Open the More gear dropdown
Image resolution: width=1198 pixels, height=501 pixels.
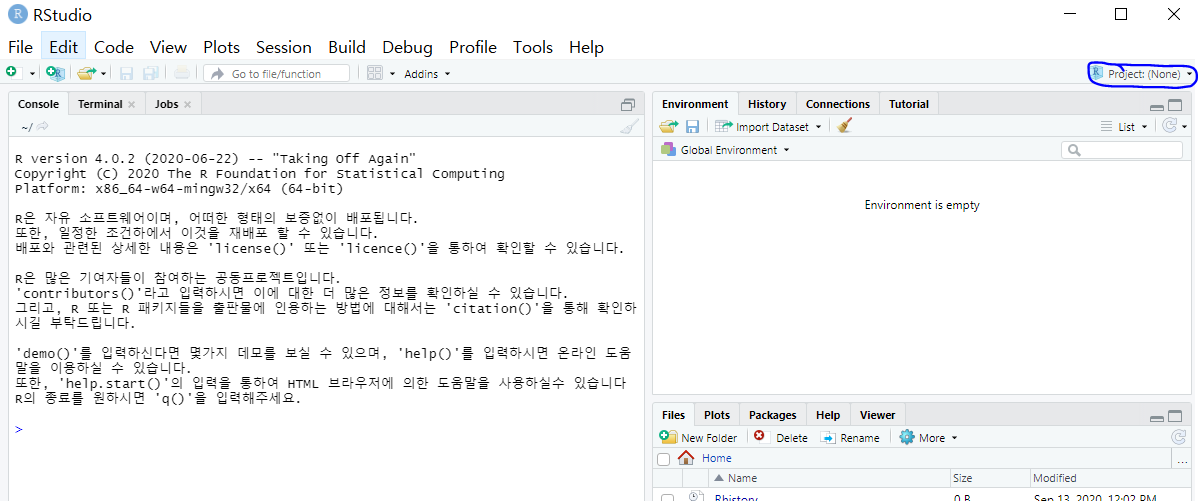tap(928, 438)
